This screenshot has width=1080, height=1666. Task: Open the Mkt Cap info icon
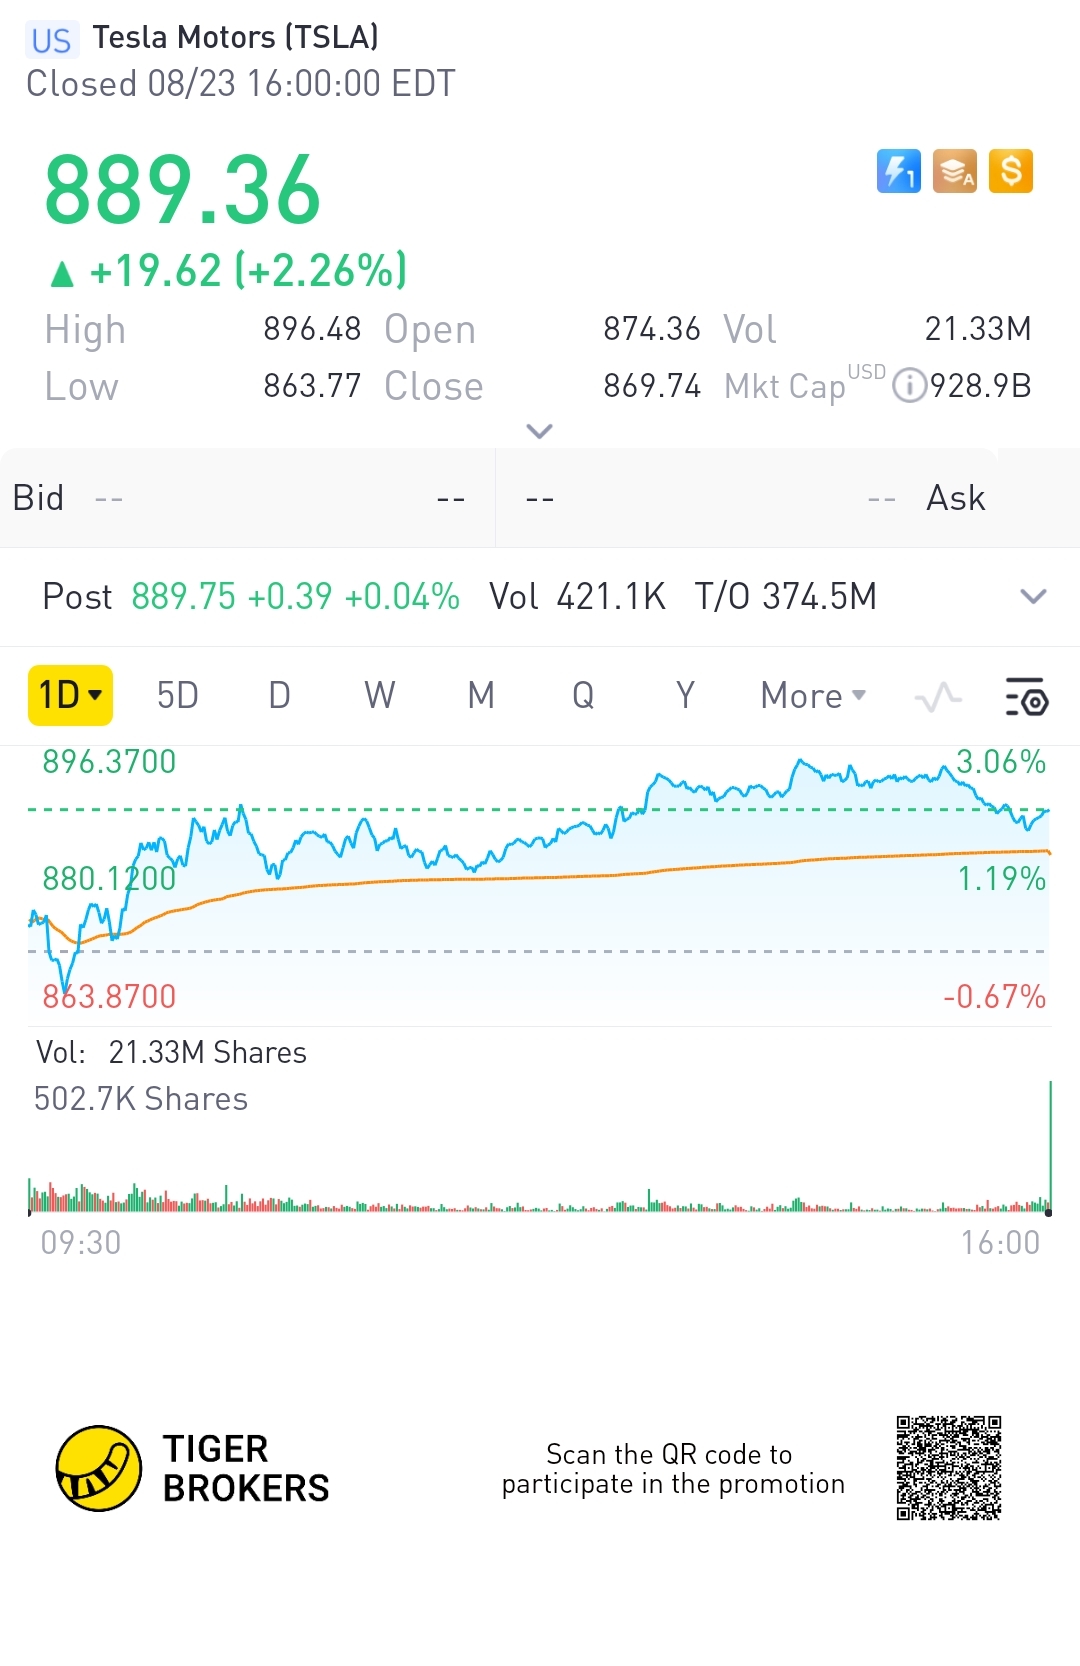(x=909, y=386)
